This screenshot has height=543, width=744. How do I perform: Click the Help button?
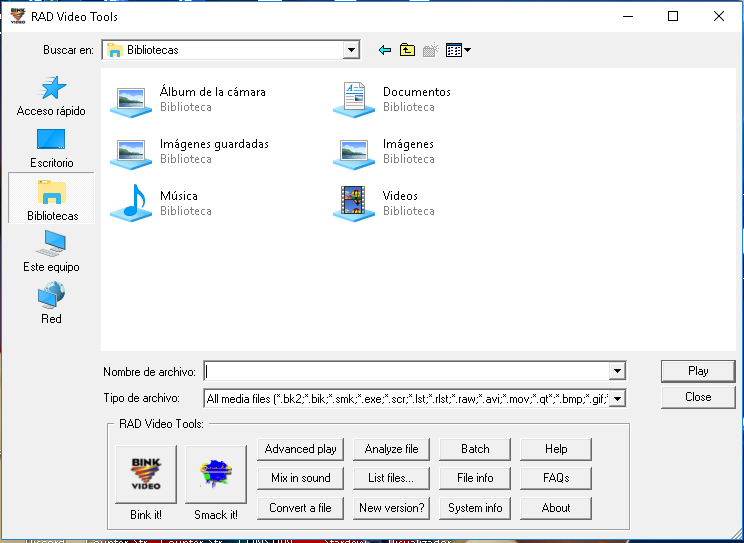tap(556, 449)
